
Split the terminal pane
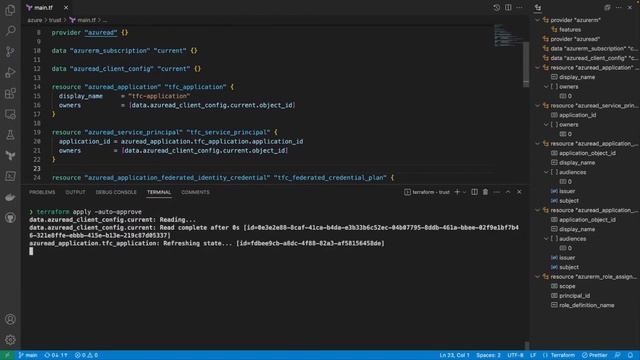click(474, 192)
